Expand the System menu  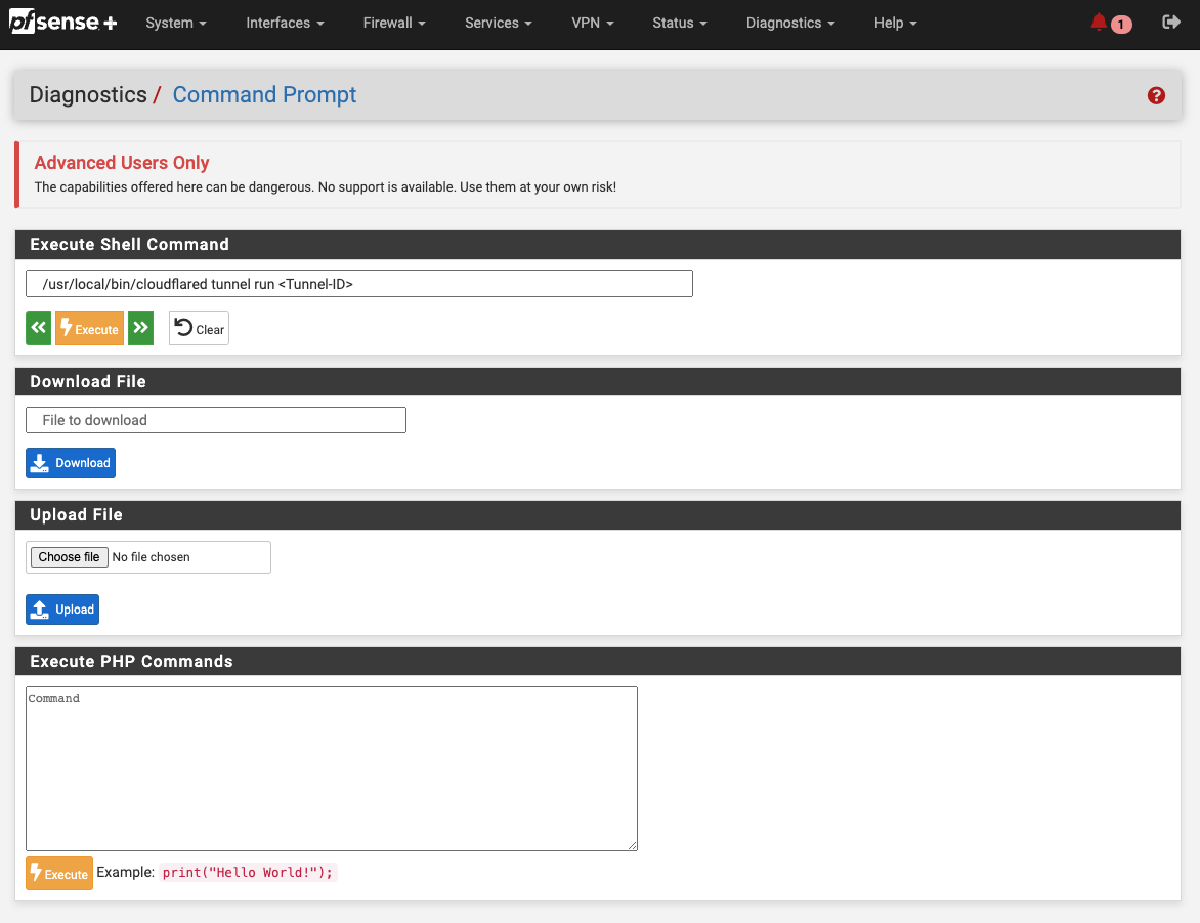(x=176, y=23)
